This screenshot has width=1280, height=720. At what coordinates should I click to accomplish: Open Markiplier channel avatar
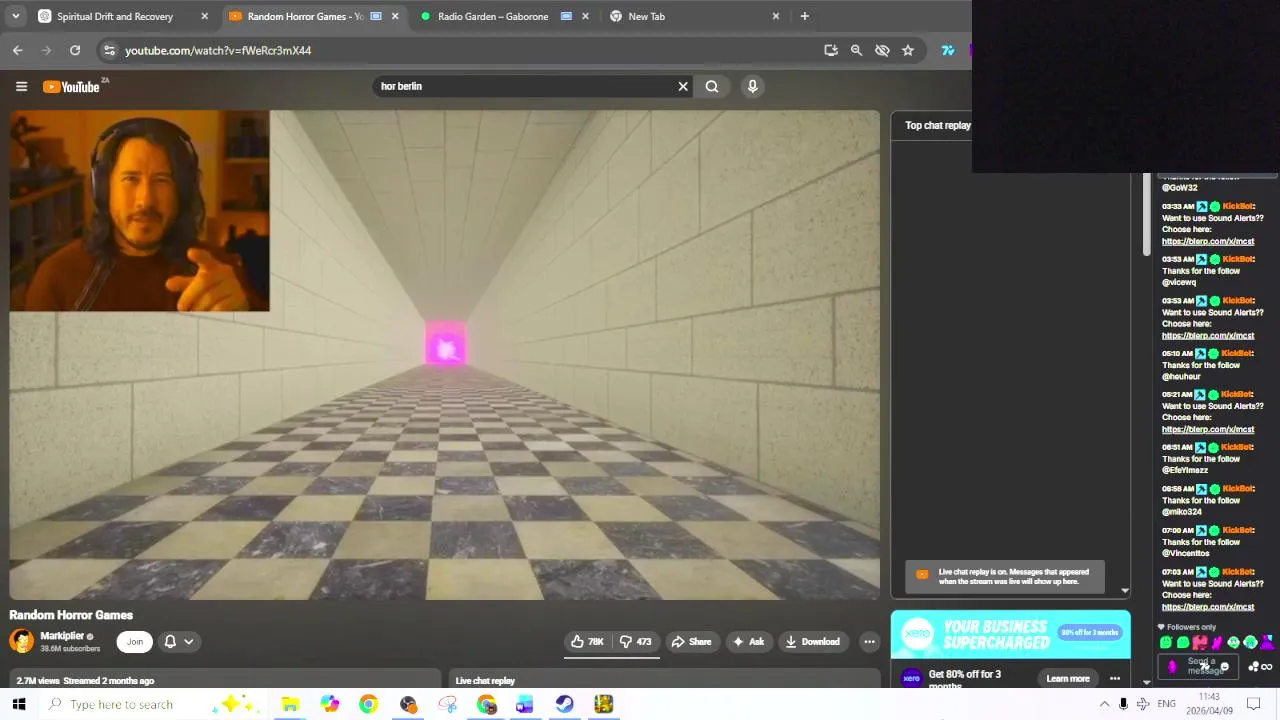coord(21,641)
